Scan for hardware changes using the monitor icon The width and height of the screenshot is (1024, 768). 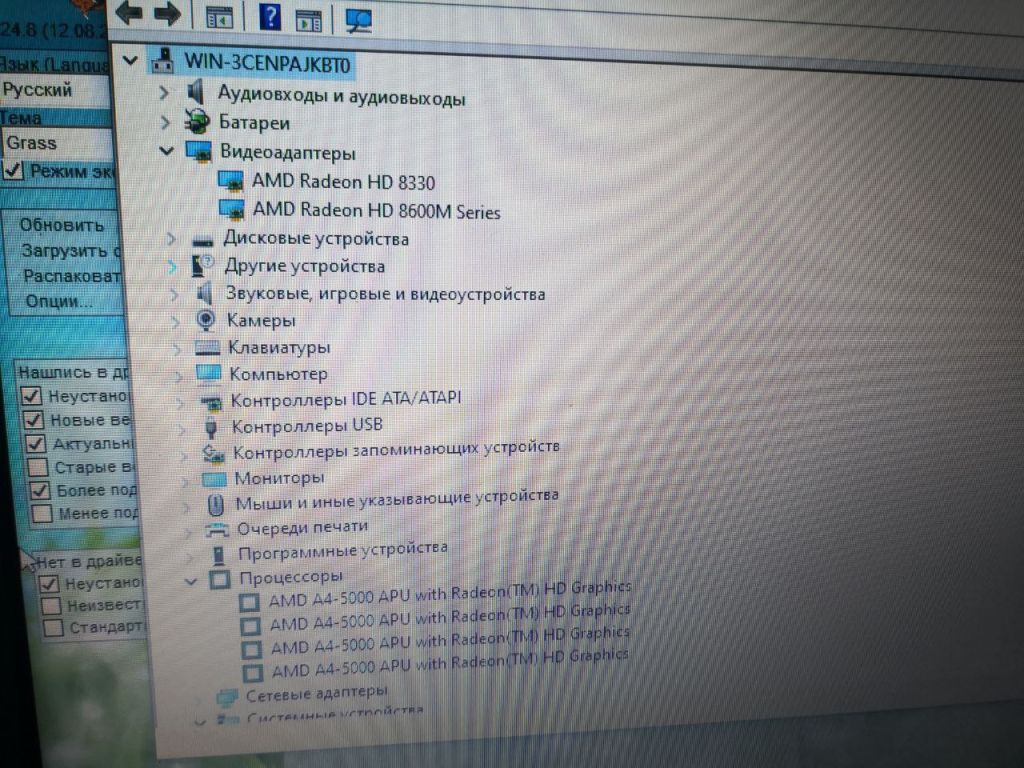click(x=359, y=20)
